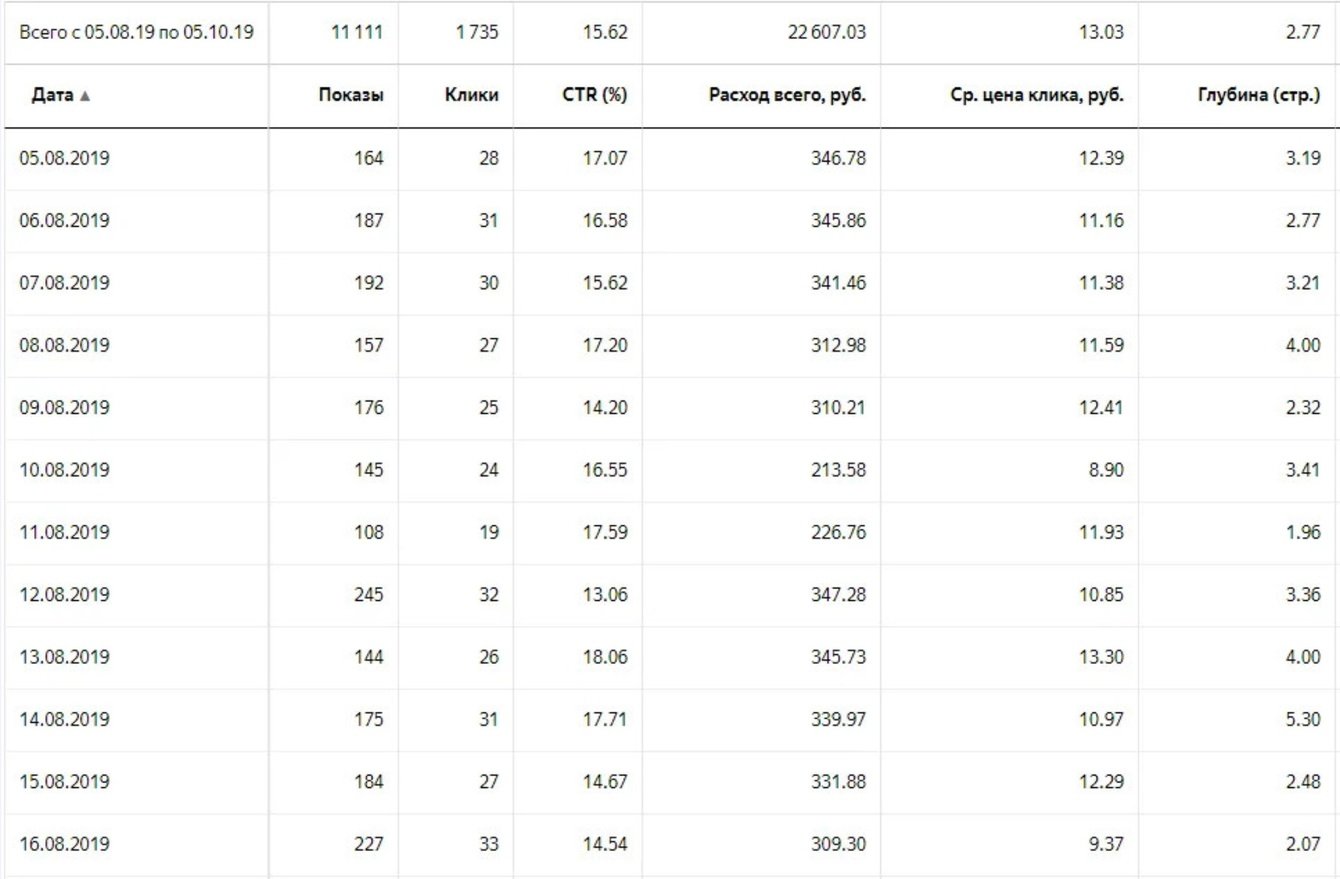The height and width of the screenshot is (879, 1340).
Task: Click total clicks value 1 735
Action: [476, 32]
